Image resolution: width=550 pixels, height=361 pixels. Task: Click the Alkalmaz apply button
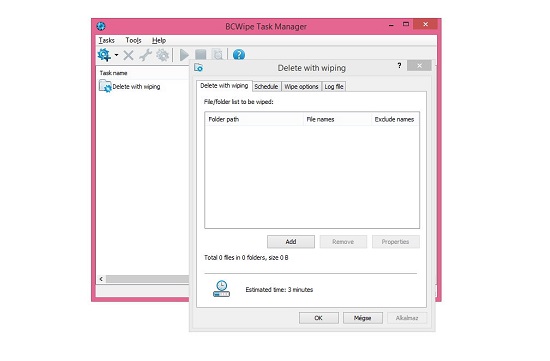(x=407, y=318)
